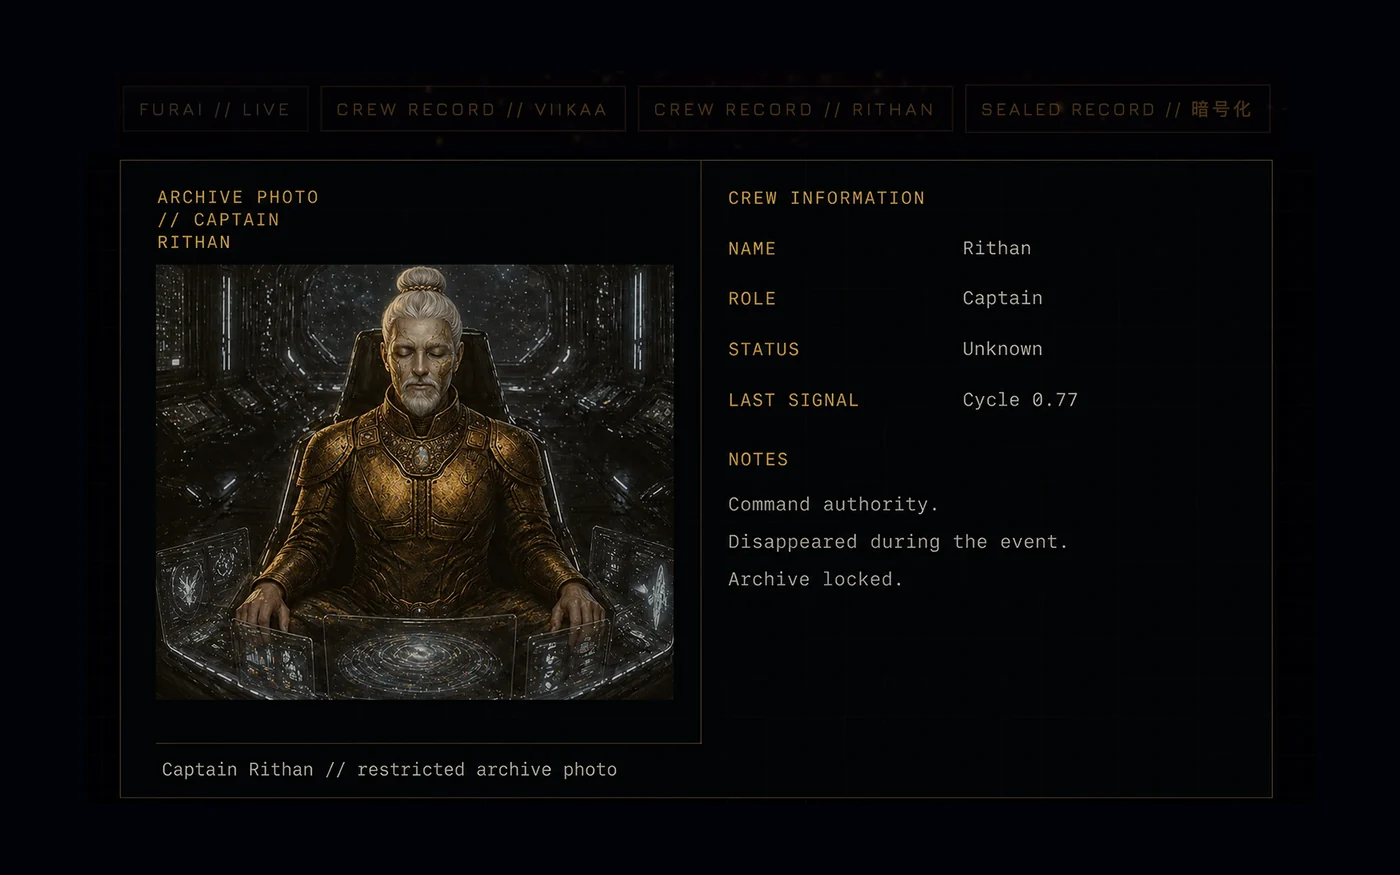
Task: Select the name value Rithan
Action: 996,248
